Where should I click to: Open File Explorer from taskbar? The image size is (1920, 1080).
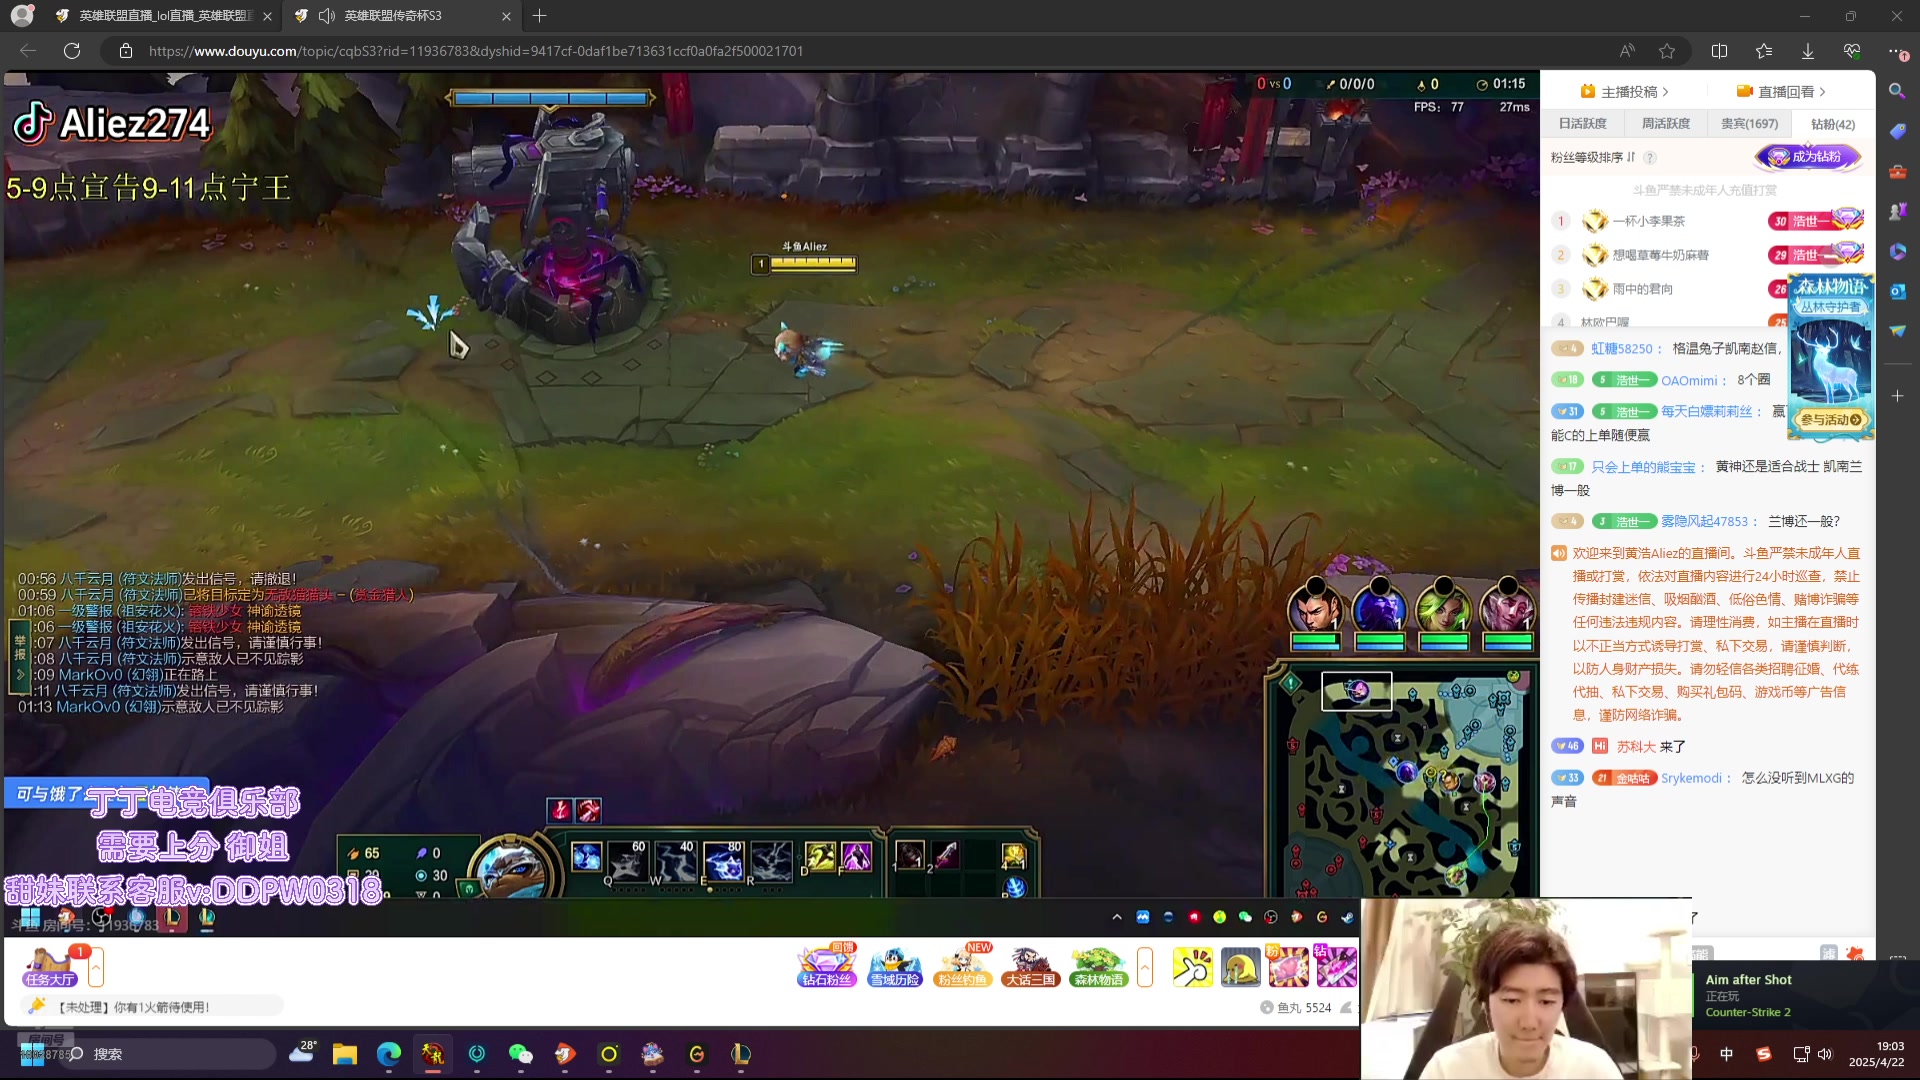tap(345, 1054)
